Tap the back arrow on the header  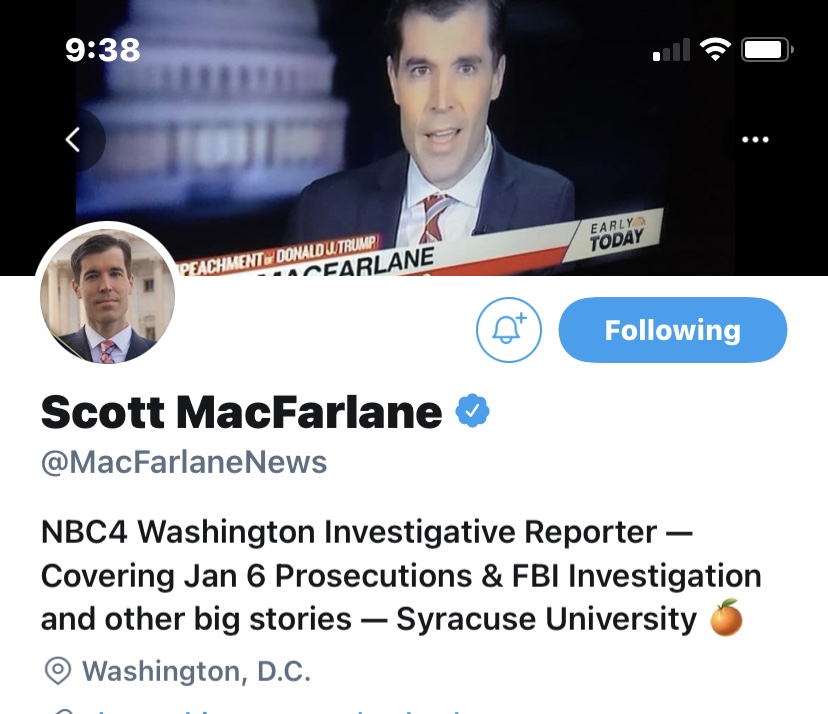72,140
